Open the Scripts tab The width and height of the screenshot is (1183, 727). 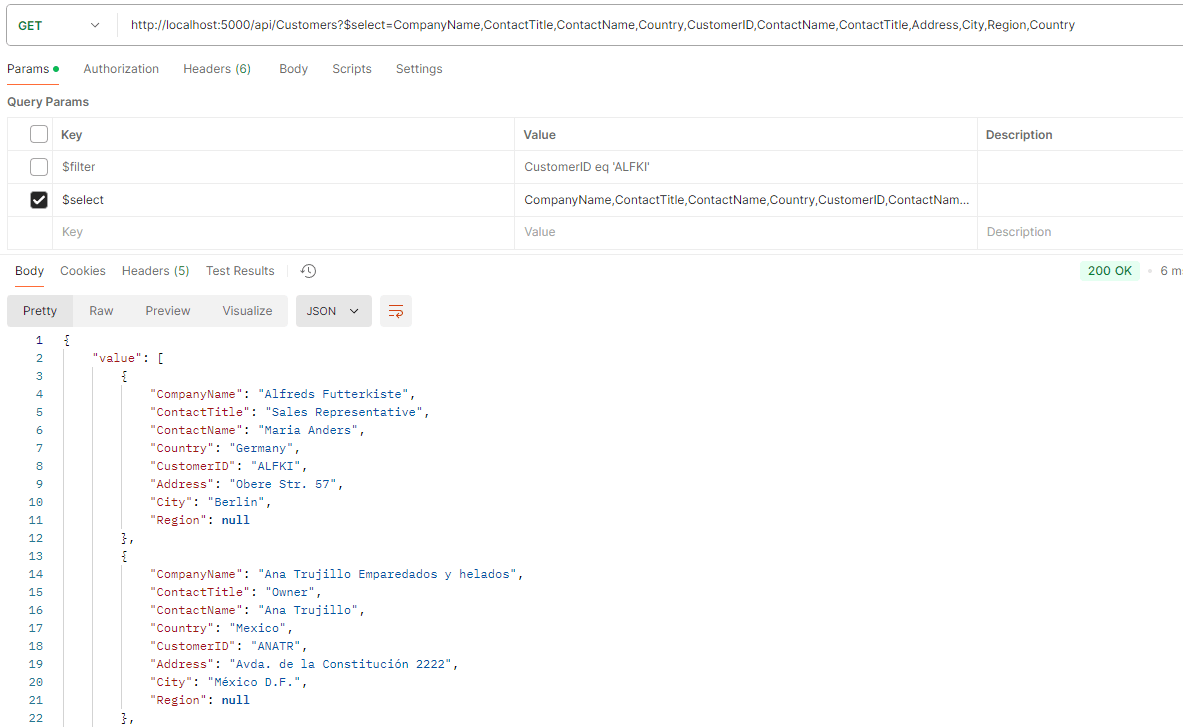click(352, 69)
